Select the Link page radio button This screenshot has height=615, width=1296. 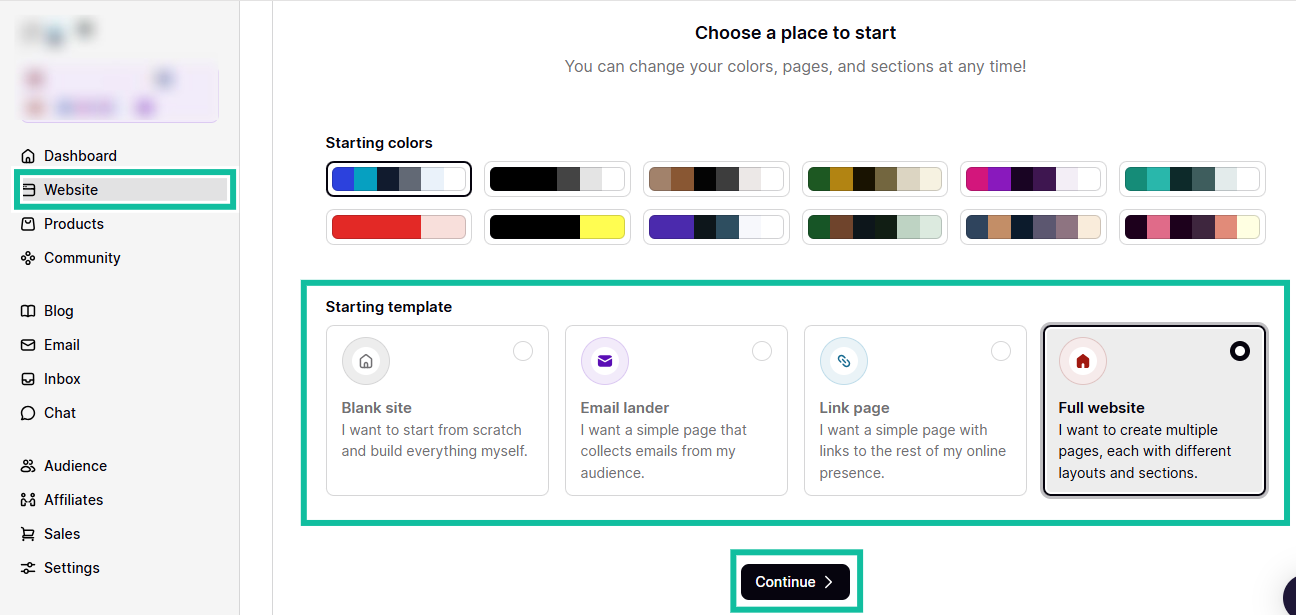(1001, 351)
